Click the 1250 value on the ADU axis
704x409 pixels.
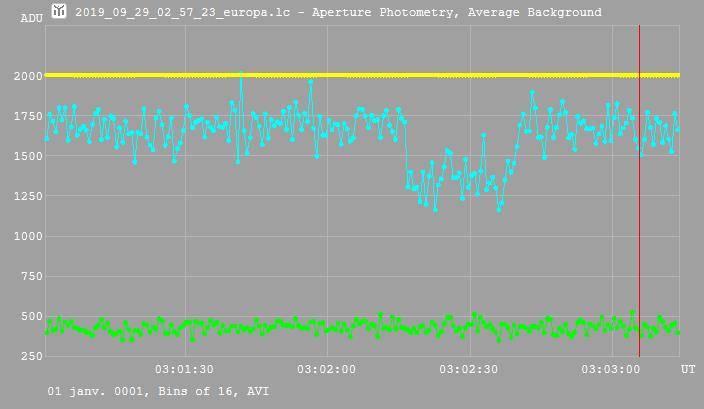coord(28,196)
